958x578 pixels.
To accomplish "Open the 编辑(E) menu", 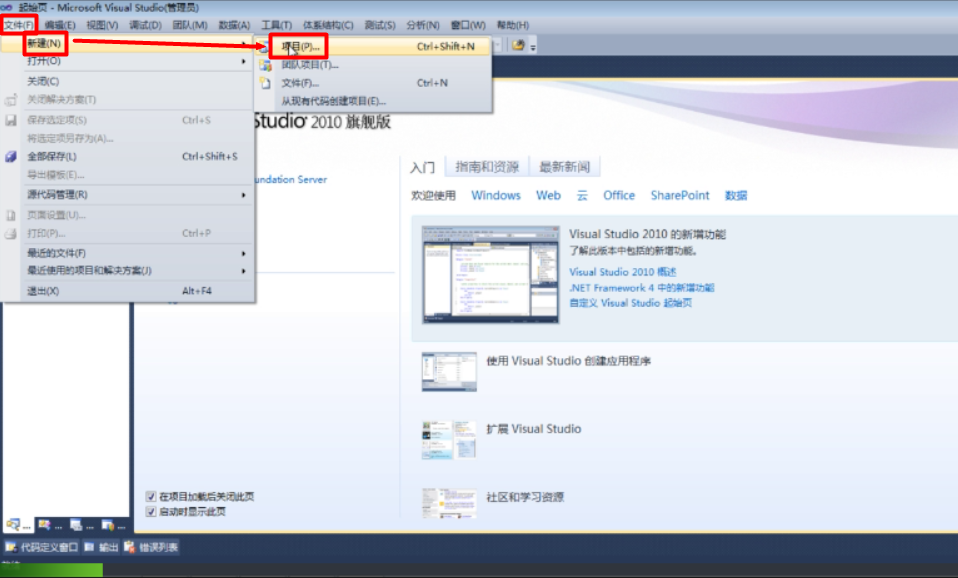I will click(60, 25).
